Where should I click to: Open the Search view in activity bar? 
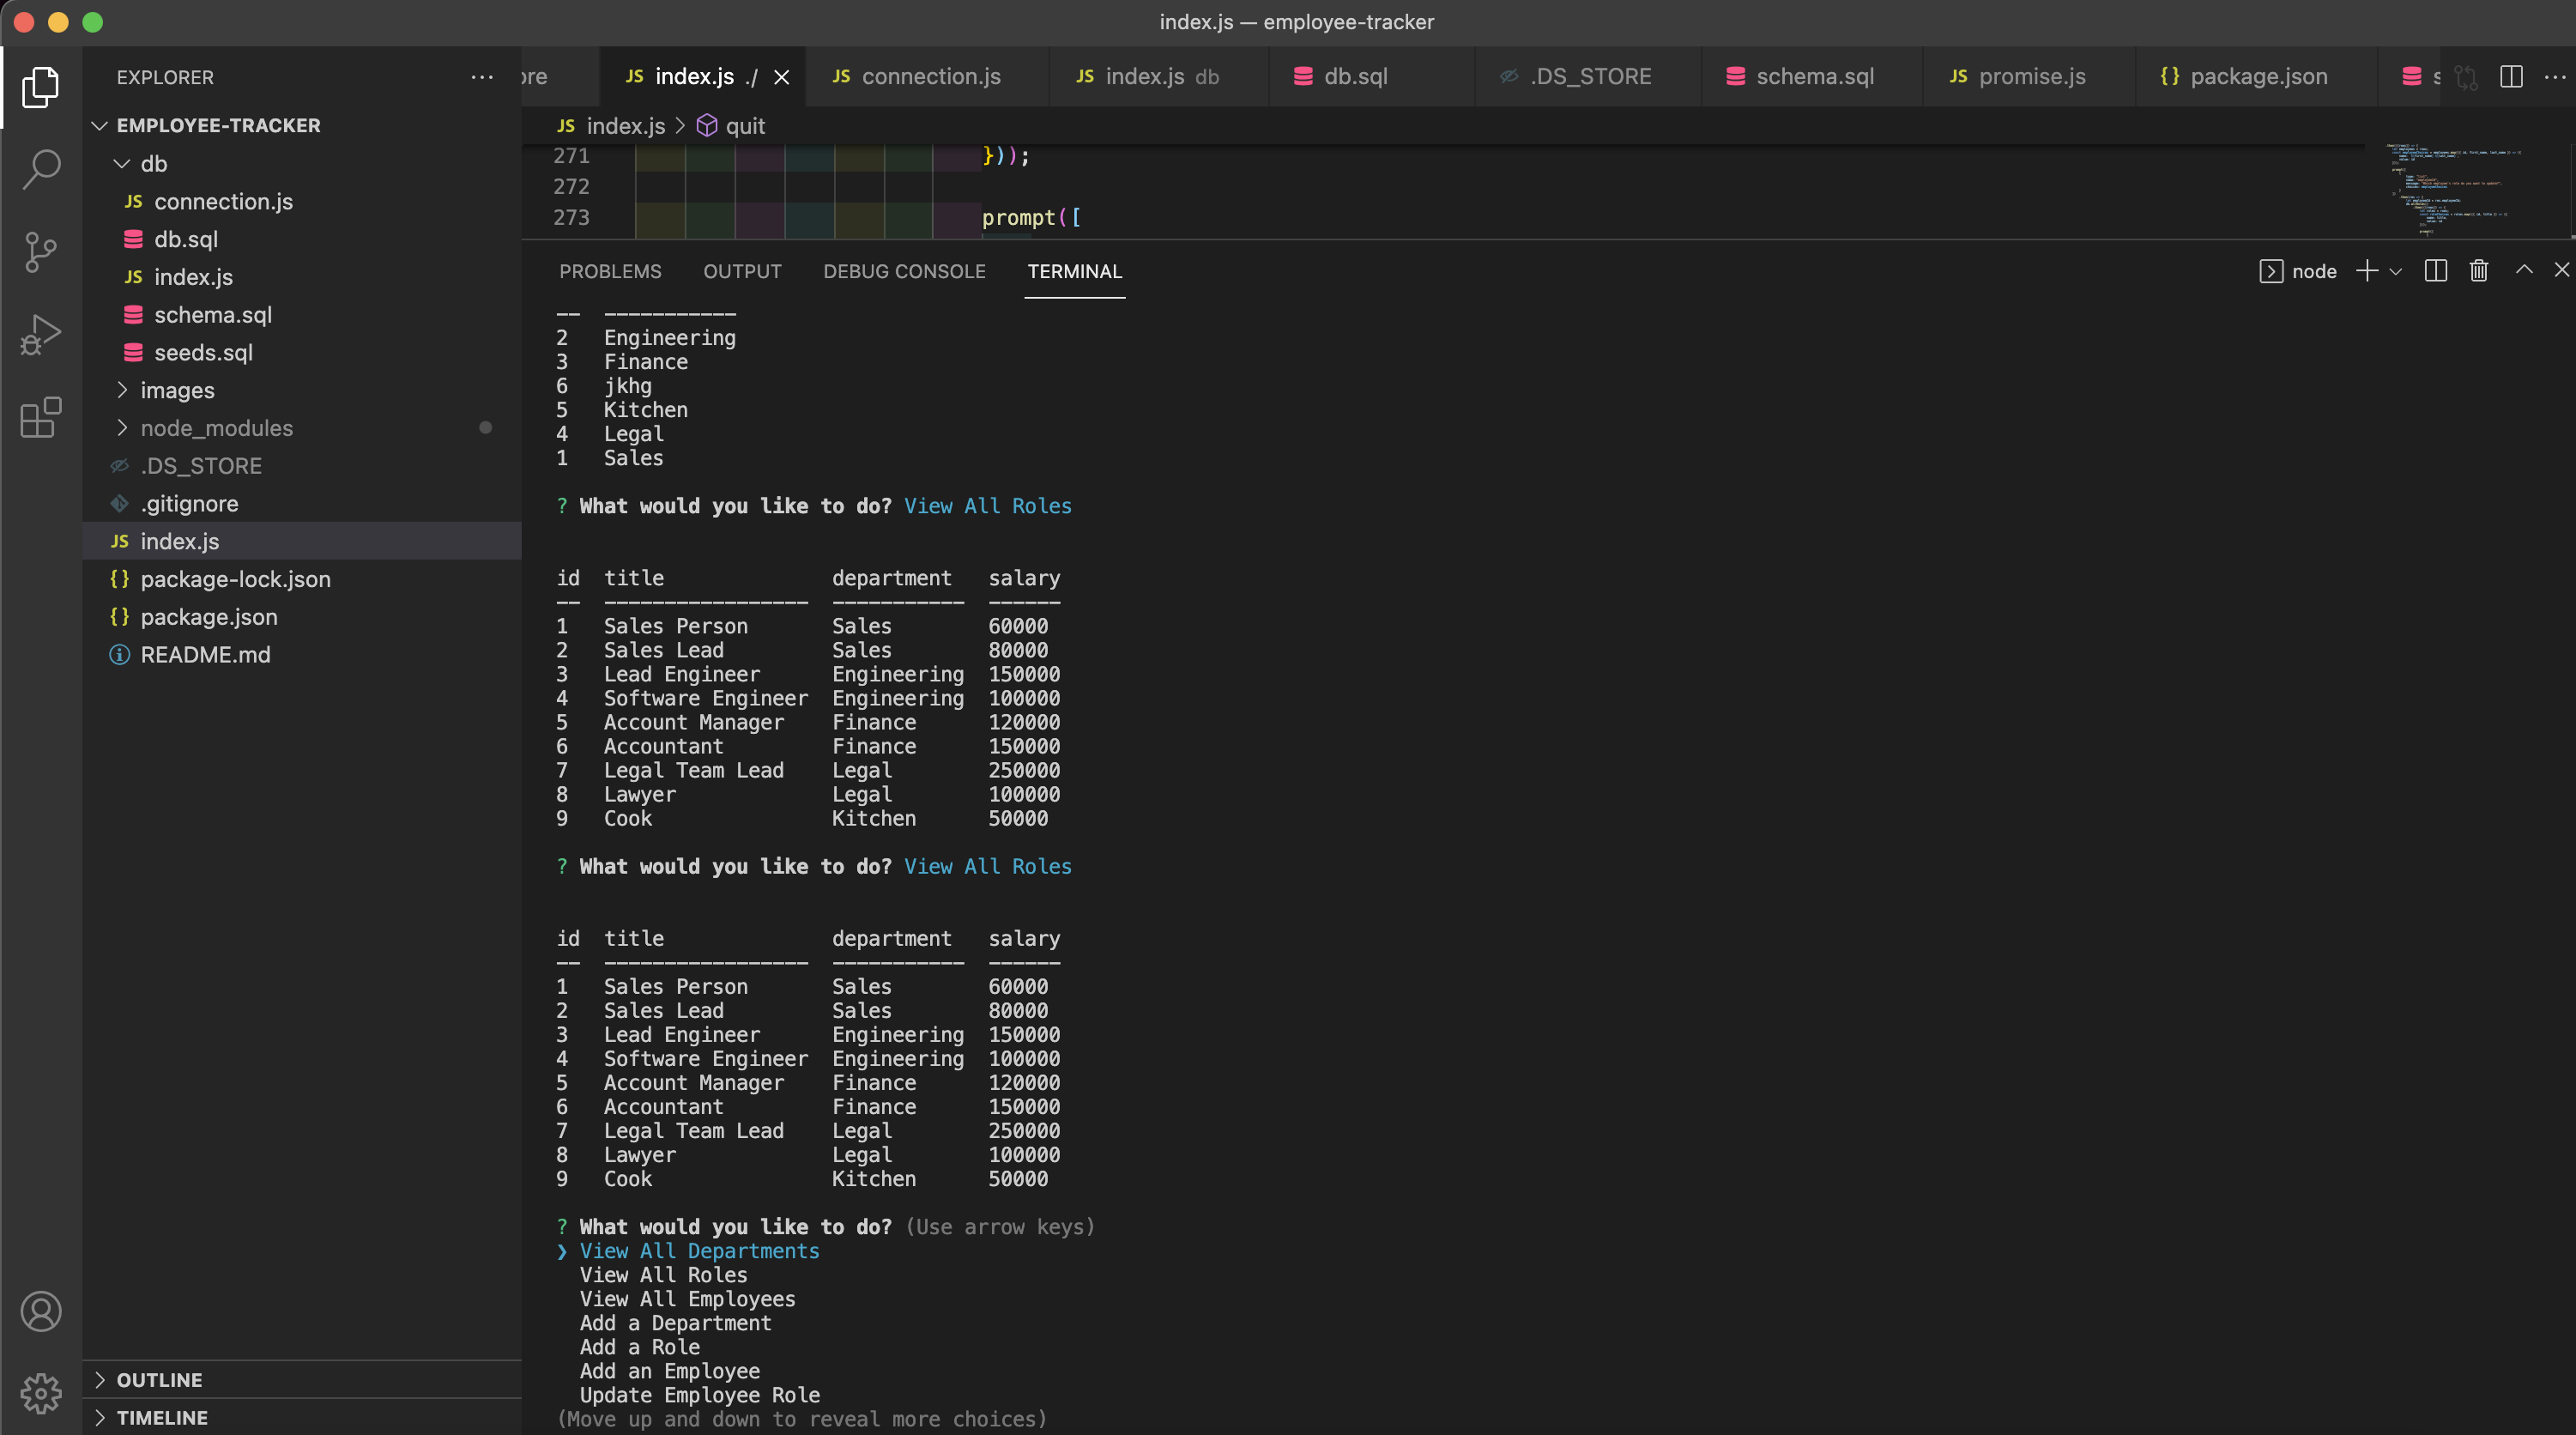point(41,169)
